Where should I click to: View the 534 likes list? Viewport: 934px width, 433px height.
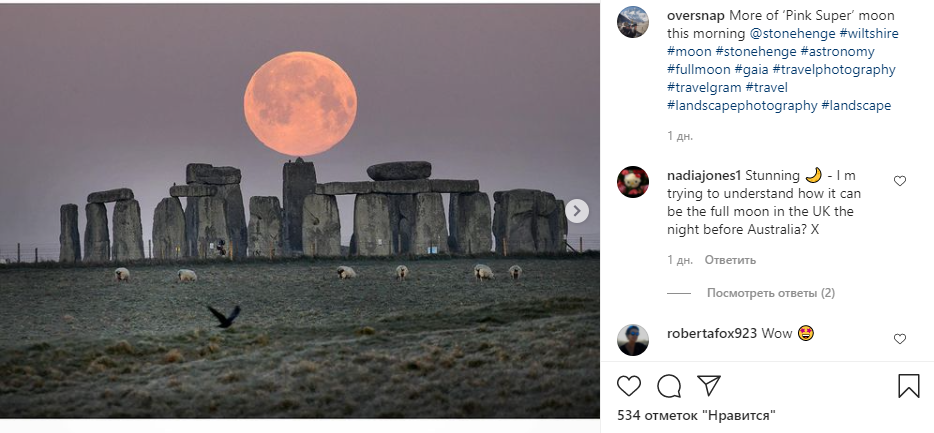[x=696, y=415]
